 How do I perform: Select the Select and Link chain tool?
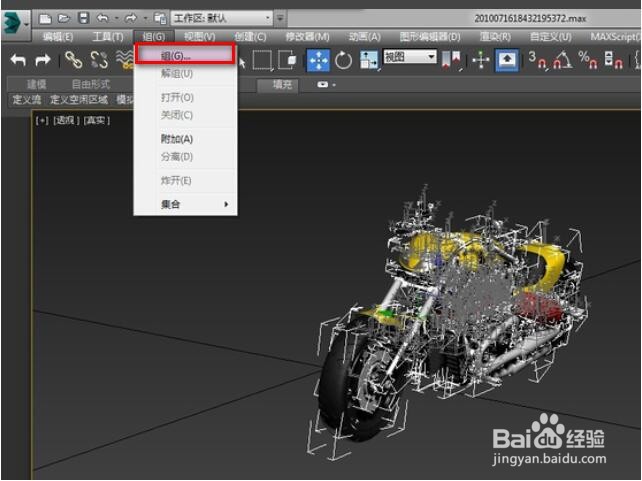74,60
